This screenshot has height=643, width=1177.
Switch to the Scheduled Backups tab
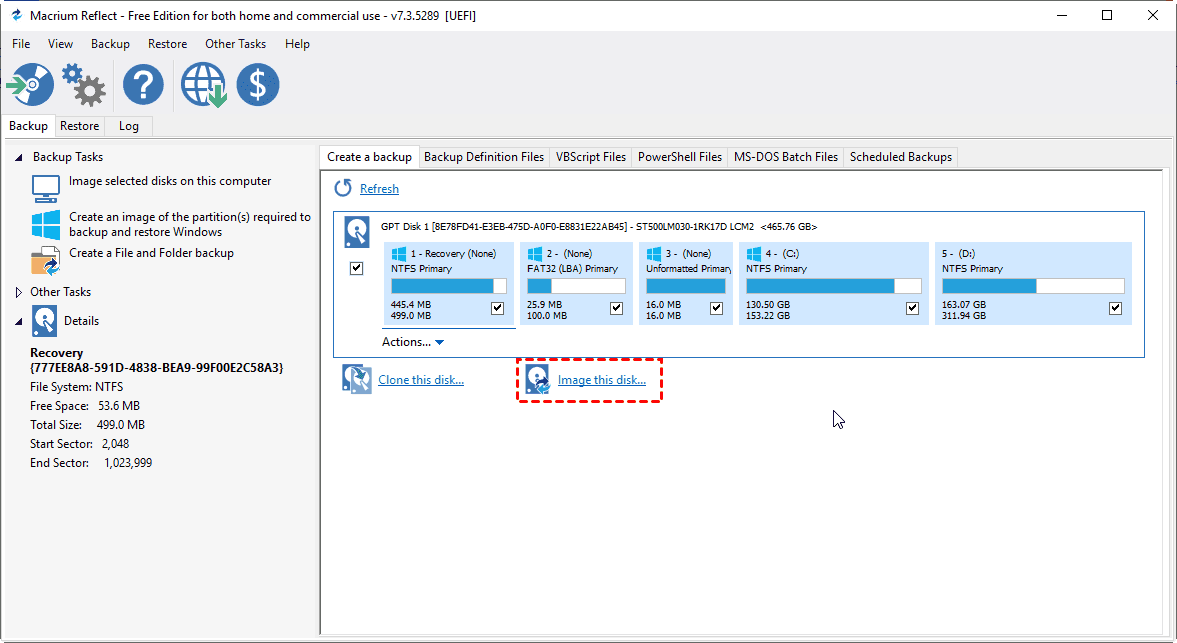901,157
